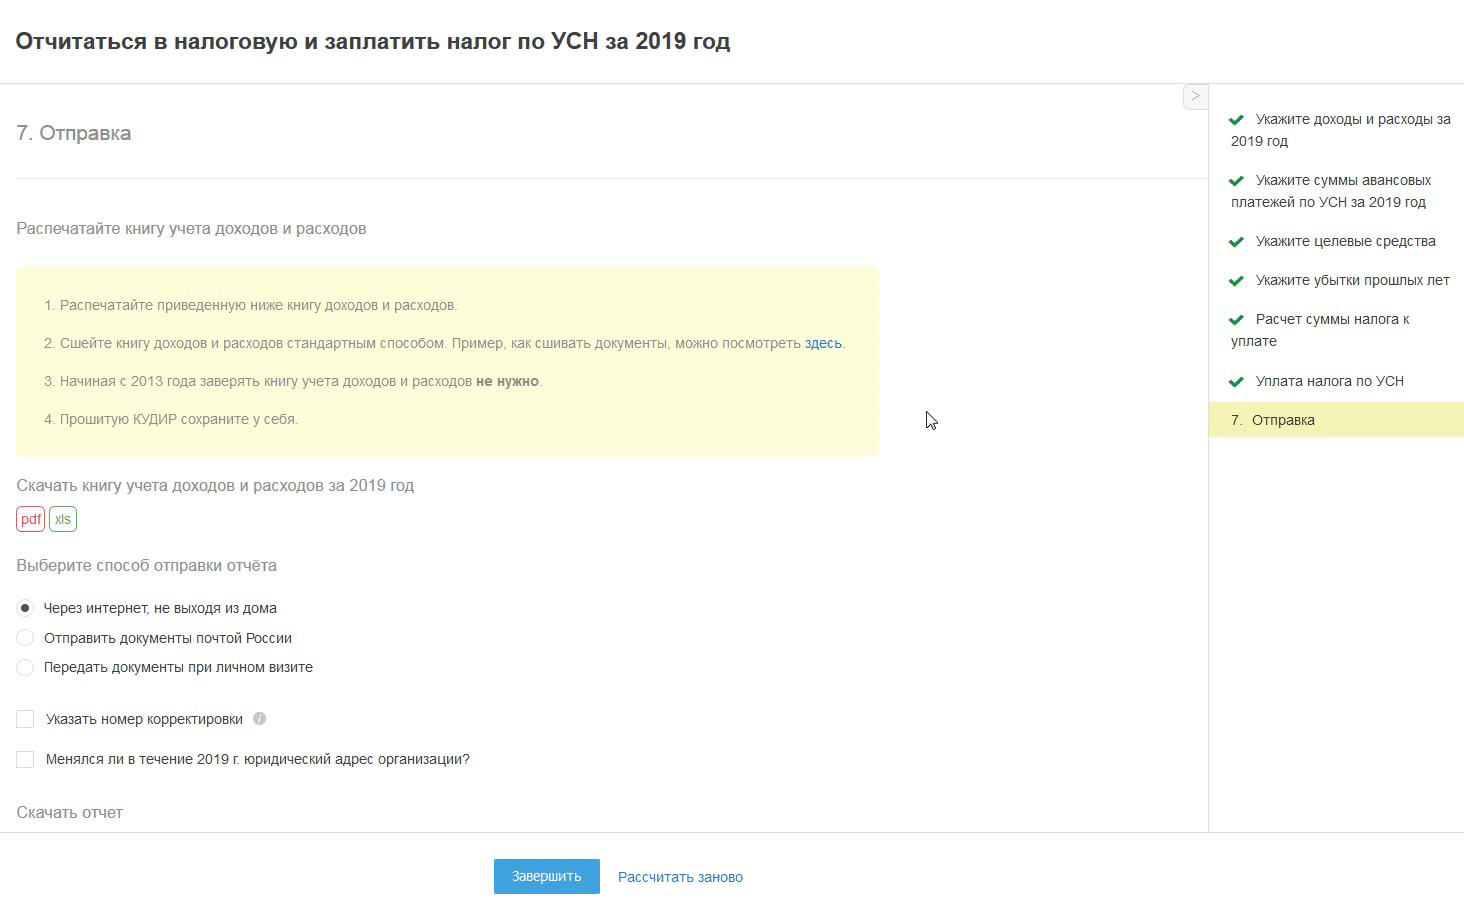Click the green checkmark next to 'Укажите целевые средства'
This screenshot has height=908, width=1464.
point(1237,242)
